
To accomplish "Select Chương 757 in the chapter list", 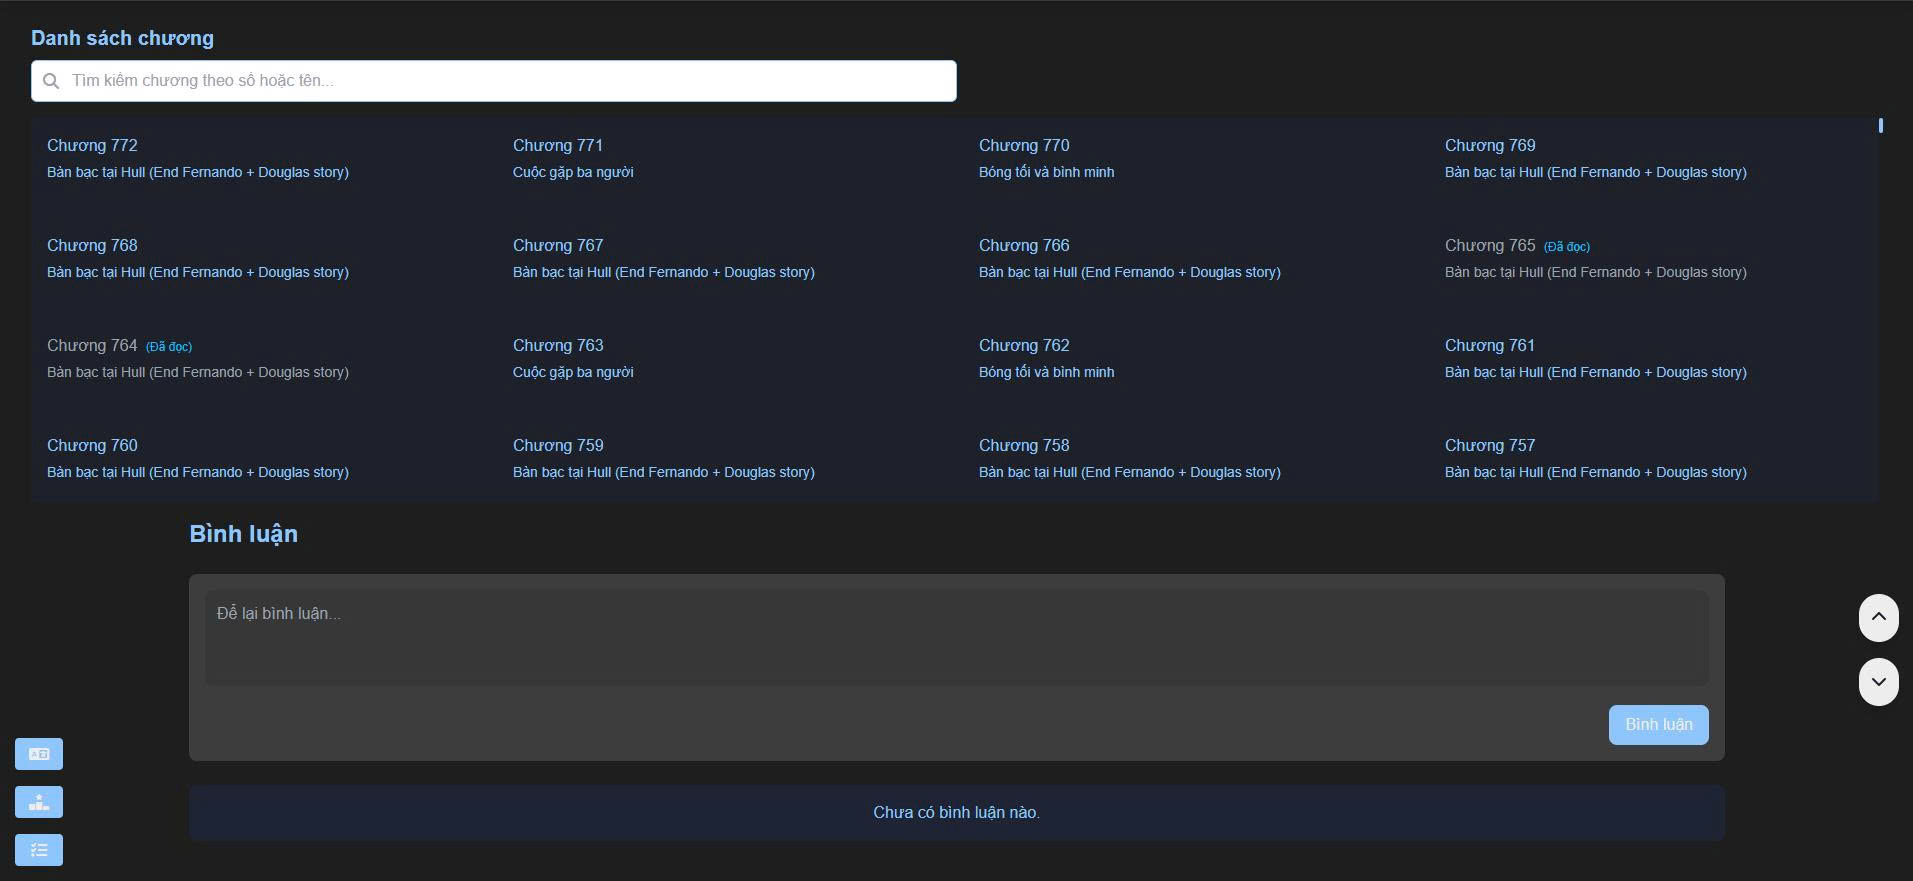I will [x=1490, y=446].
